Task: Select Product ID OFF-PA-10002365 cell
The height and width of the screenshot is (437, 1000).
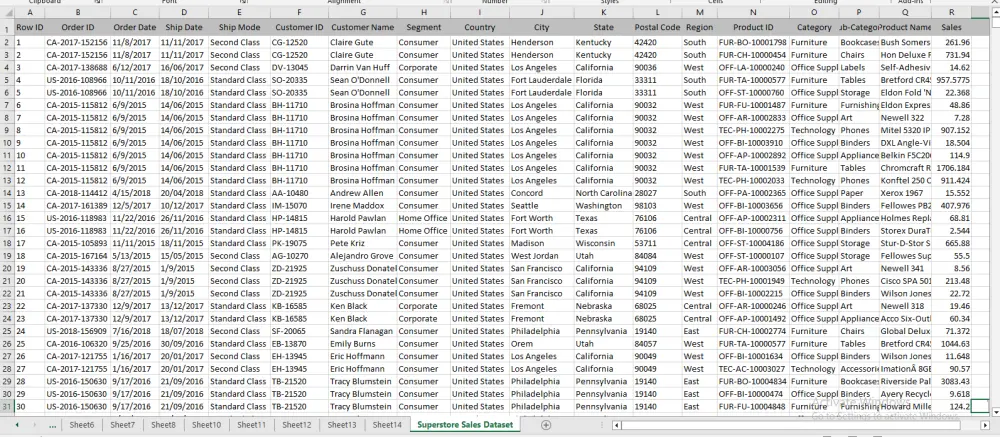Action: pos(753,193)
